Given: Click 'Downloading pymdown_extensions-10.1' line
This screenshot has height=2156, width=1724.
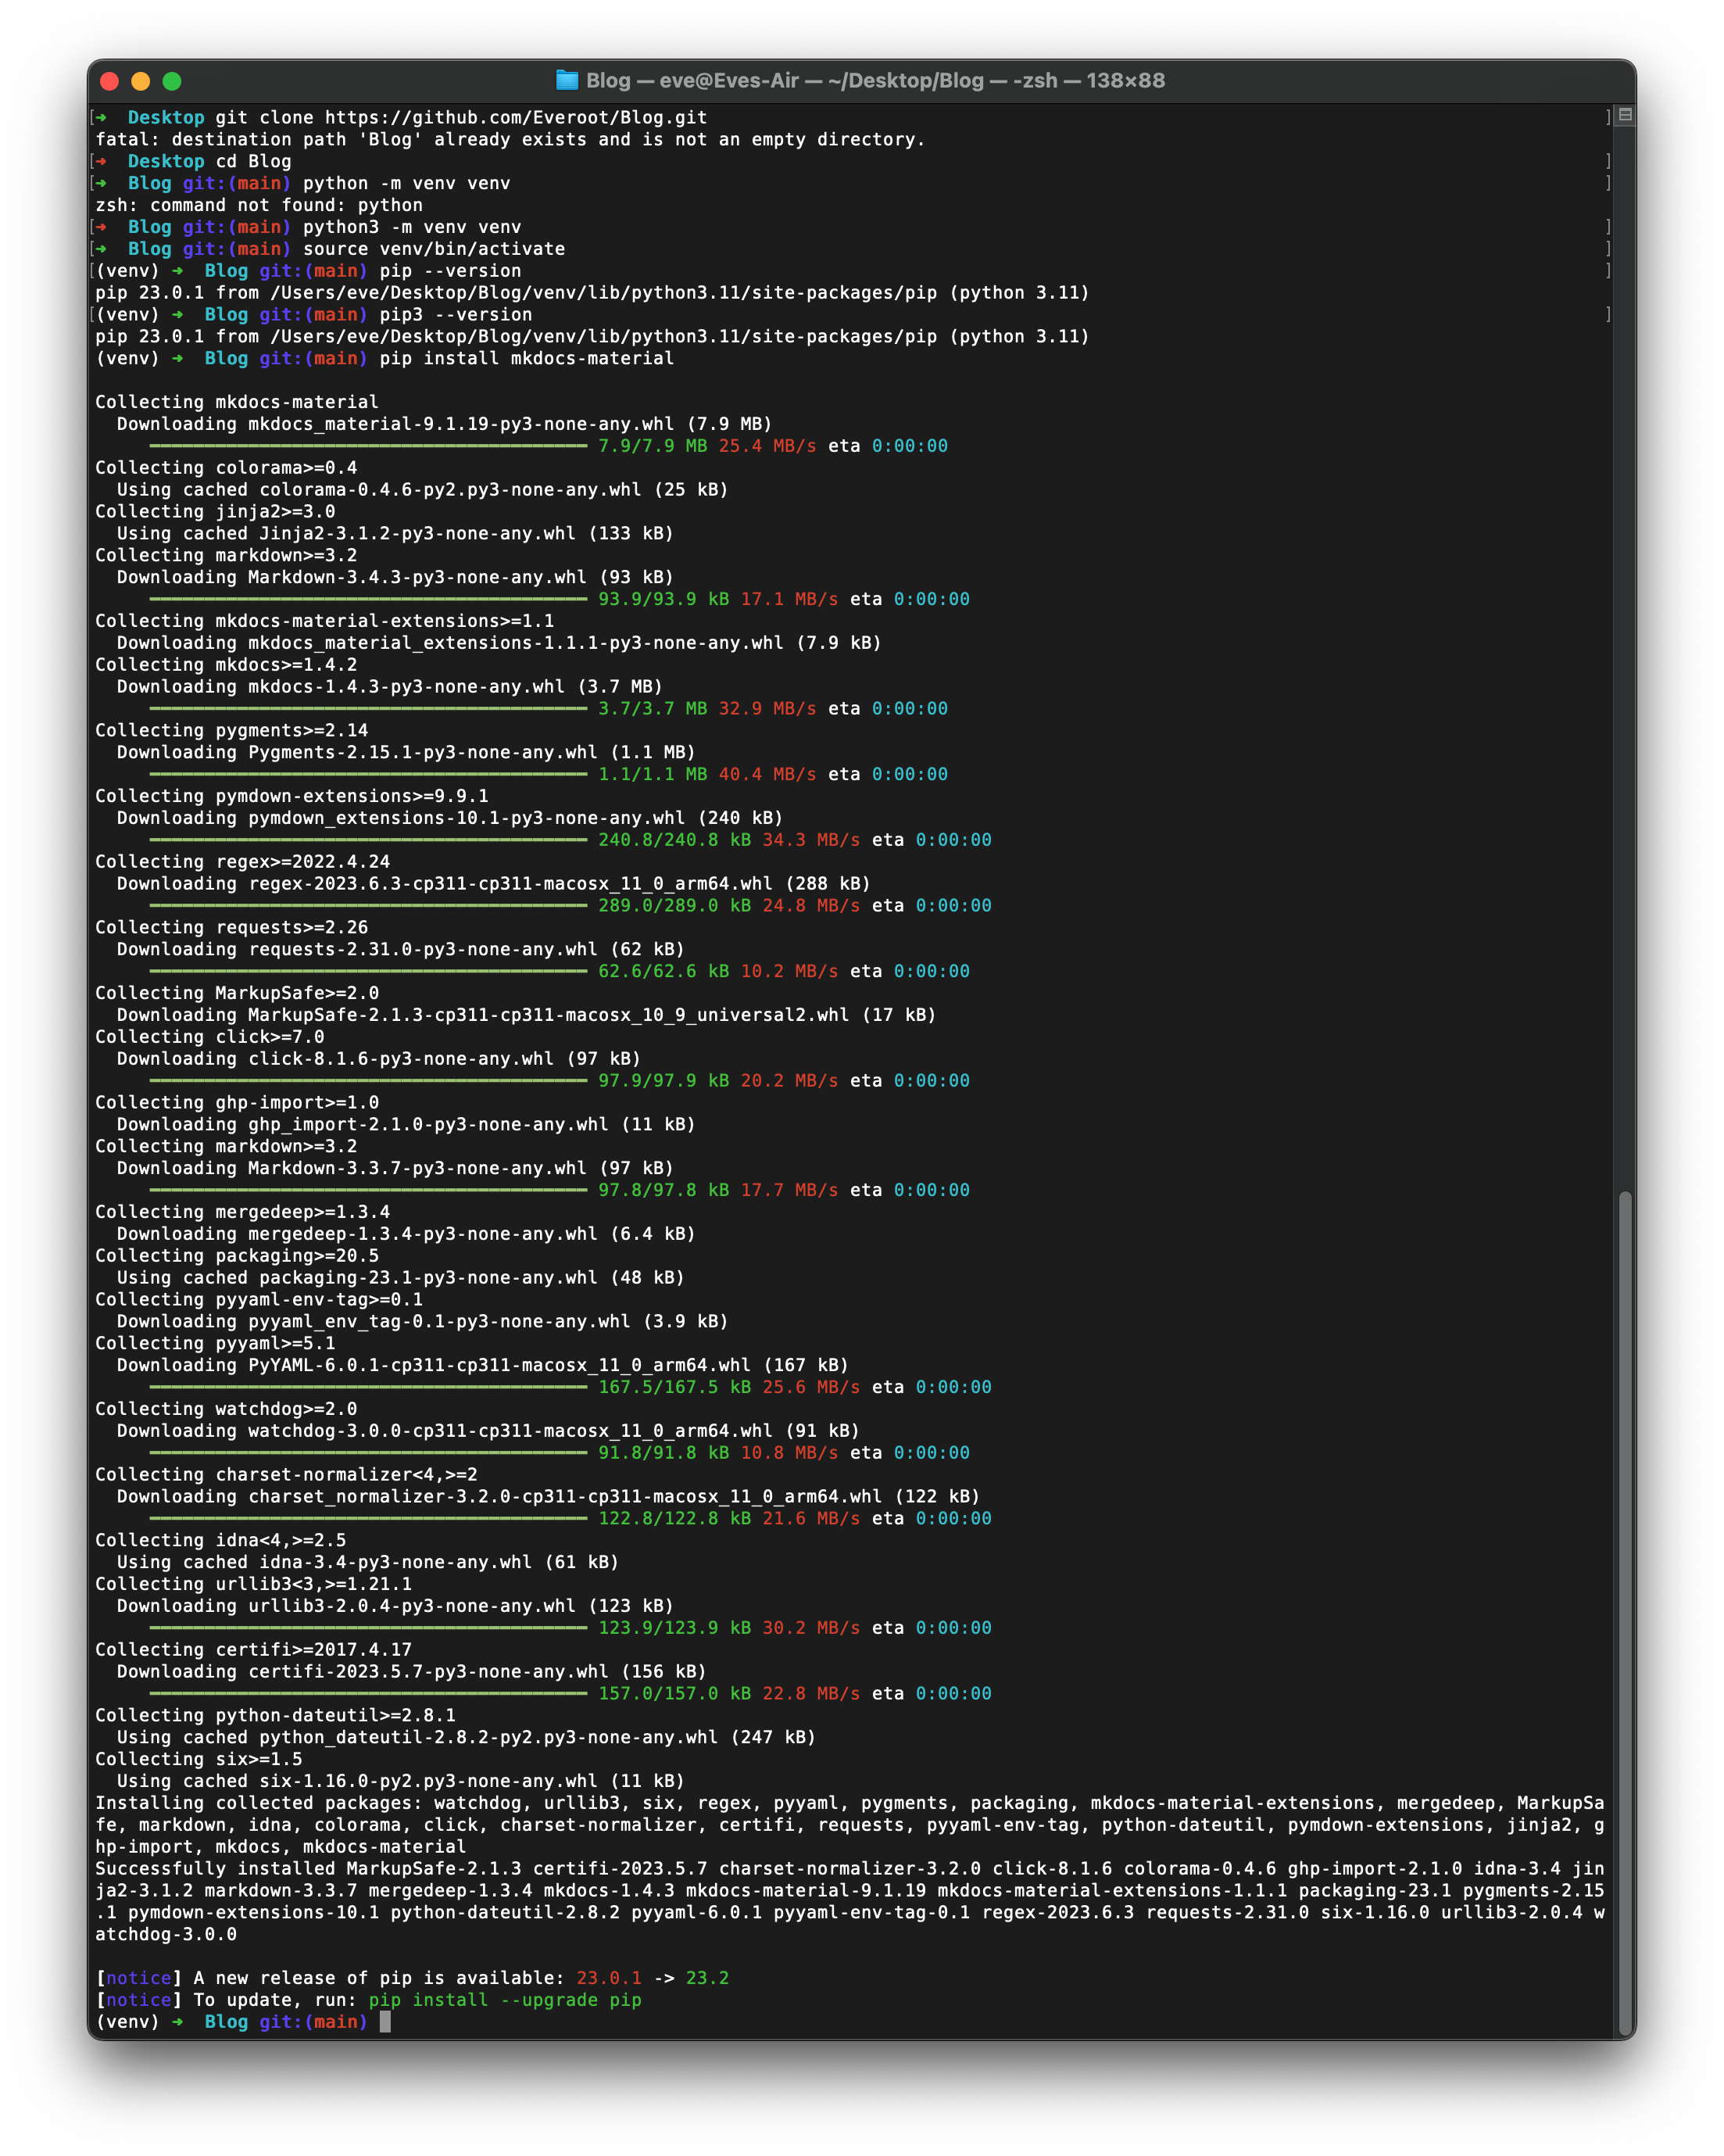Looking at the screenshot, I should [x=450, y=818].
